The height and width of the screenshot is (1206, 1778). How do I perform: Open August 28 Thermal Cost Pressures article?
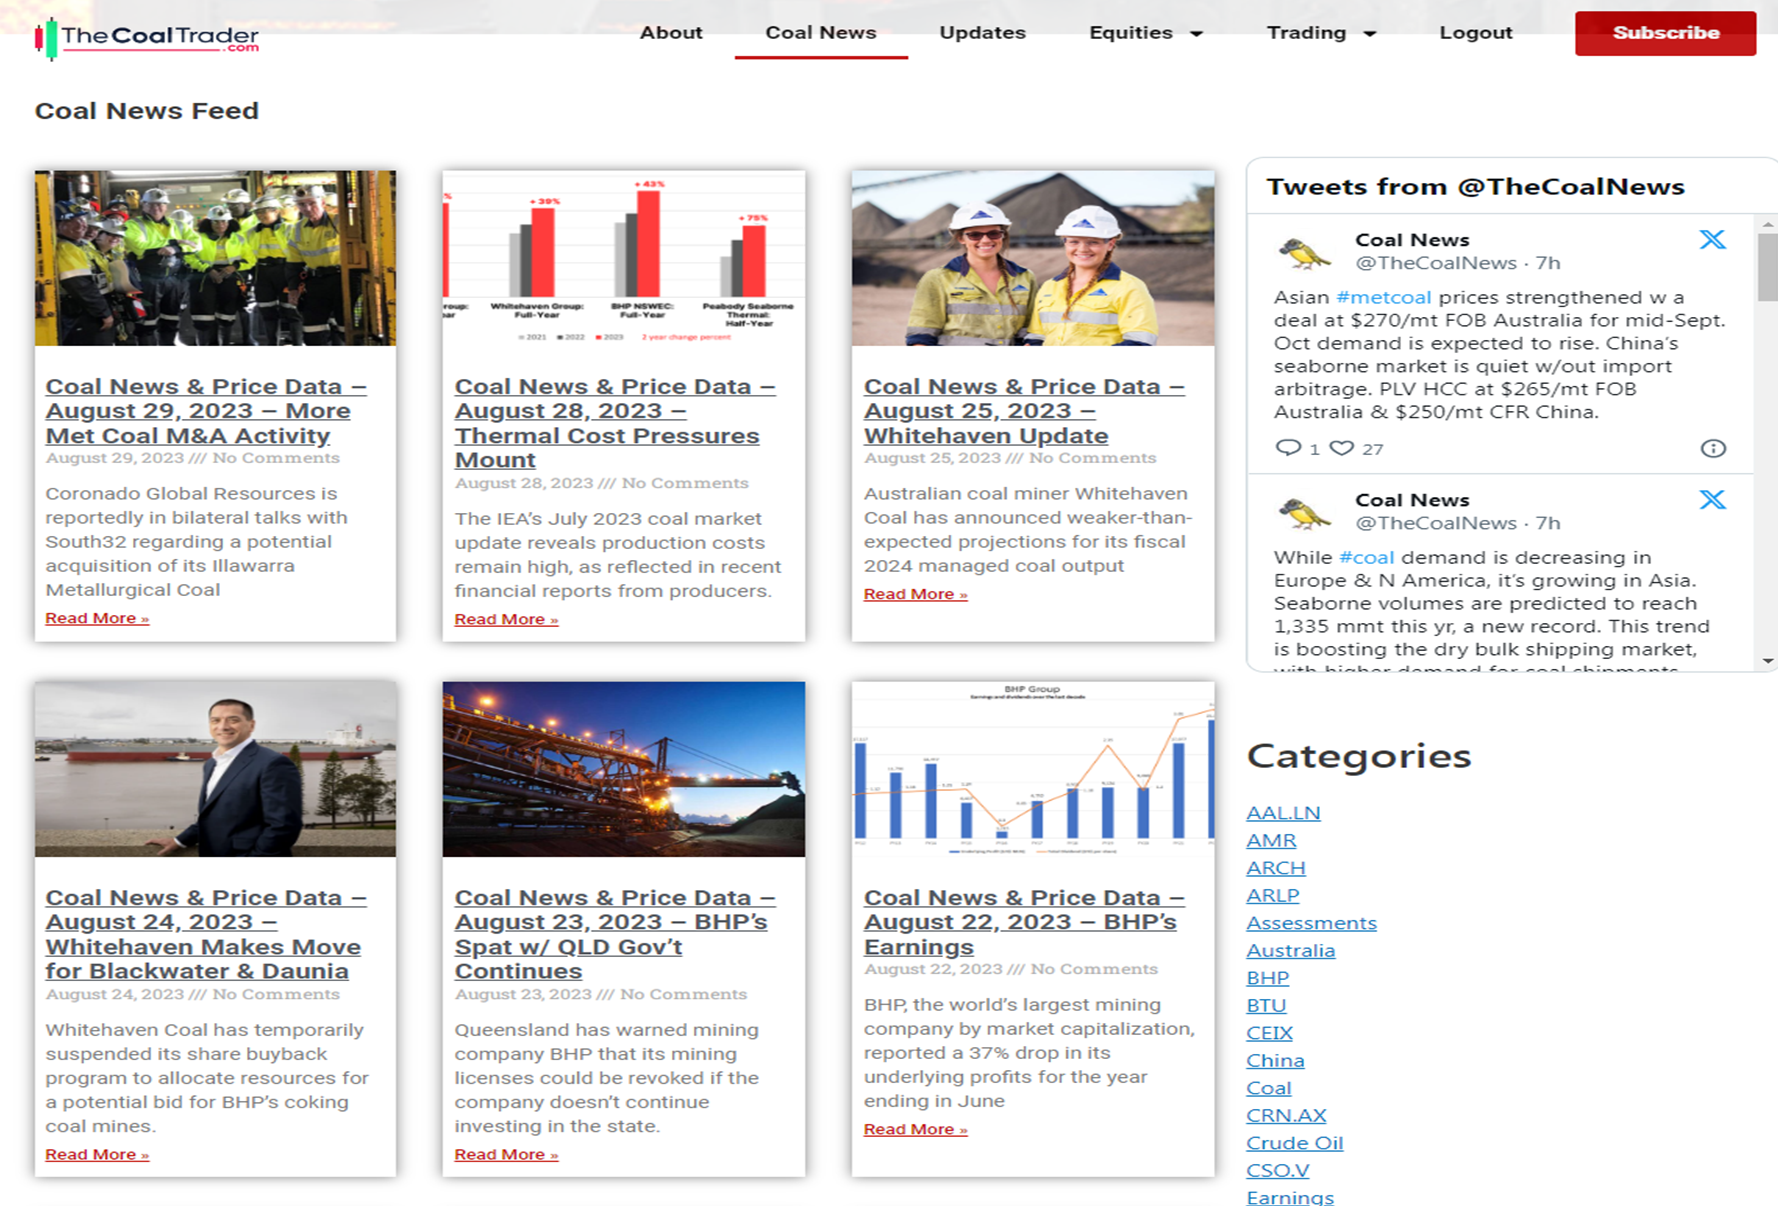pyautogui.click(x=614, y=423)
